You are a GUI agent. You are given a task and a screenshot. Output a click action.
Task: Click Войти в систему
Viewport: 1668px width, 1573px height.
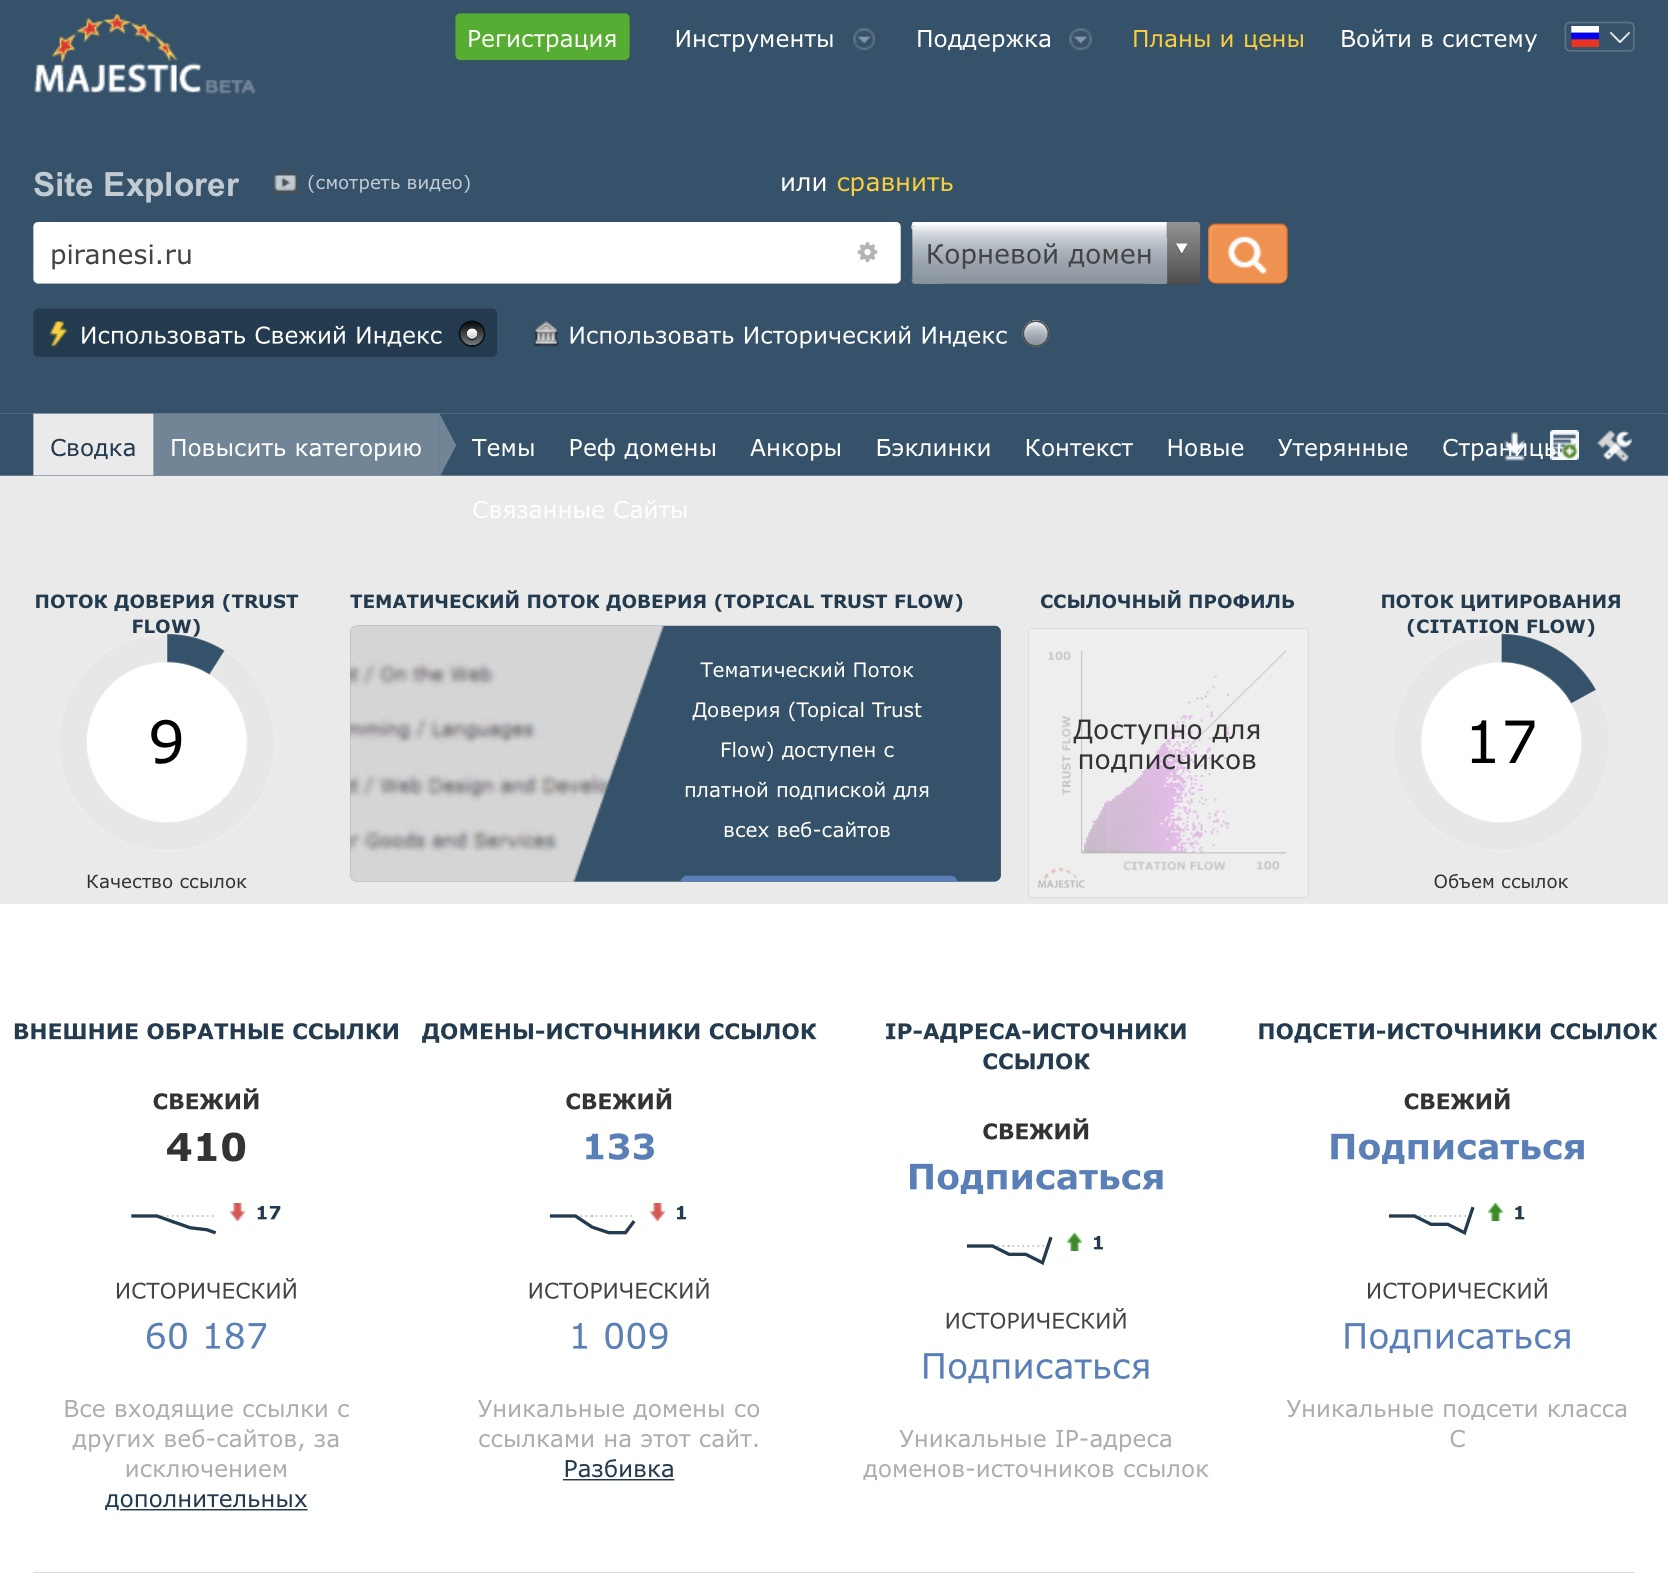point(1438,39)
